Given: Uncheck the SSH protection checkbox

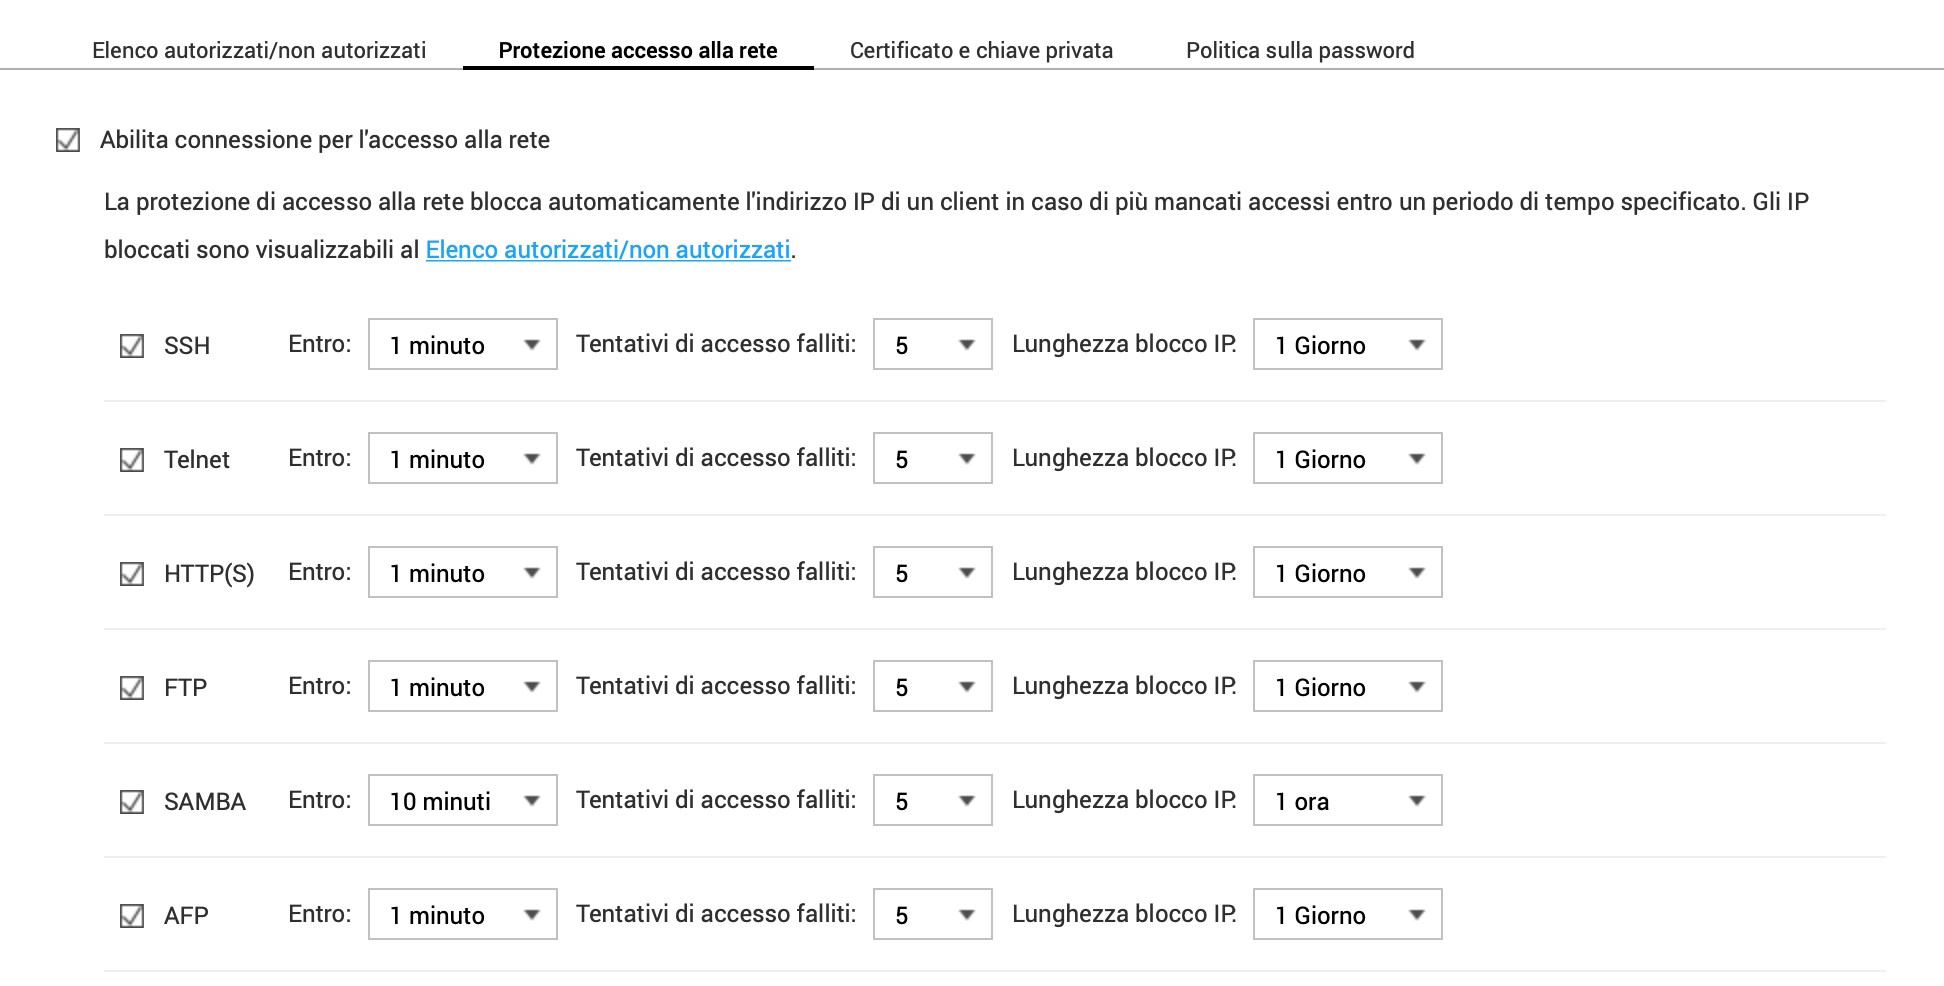Looking at the screenshot, I should pyautogui.click(x=132, y=346).
